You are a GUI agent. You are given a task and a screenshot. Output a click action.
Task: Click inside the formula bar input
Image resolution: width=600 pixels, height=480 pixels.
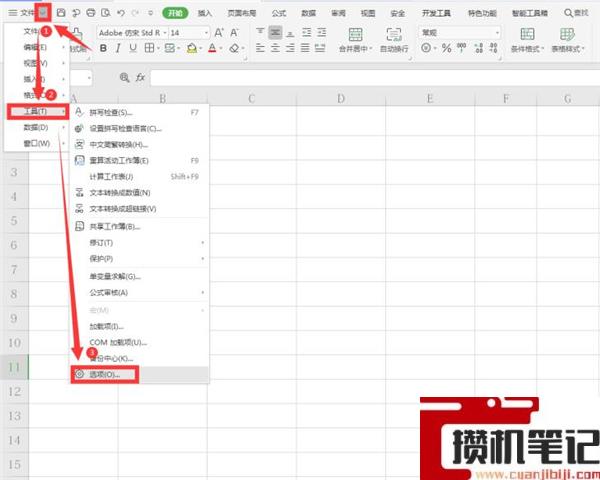375,78
